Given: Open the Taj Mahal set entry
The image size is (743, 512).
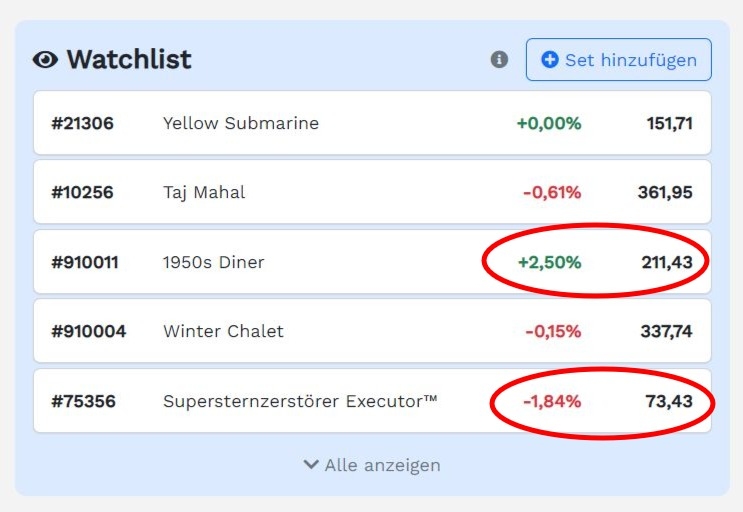Looking at the screenshot, I should [x=372, y=192].
